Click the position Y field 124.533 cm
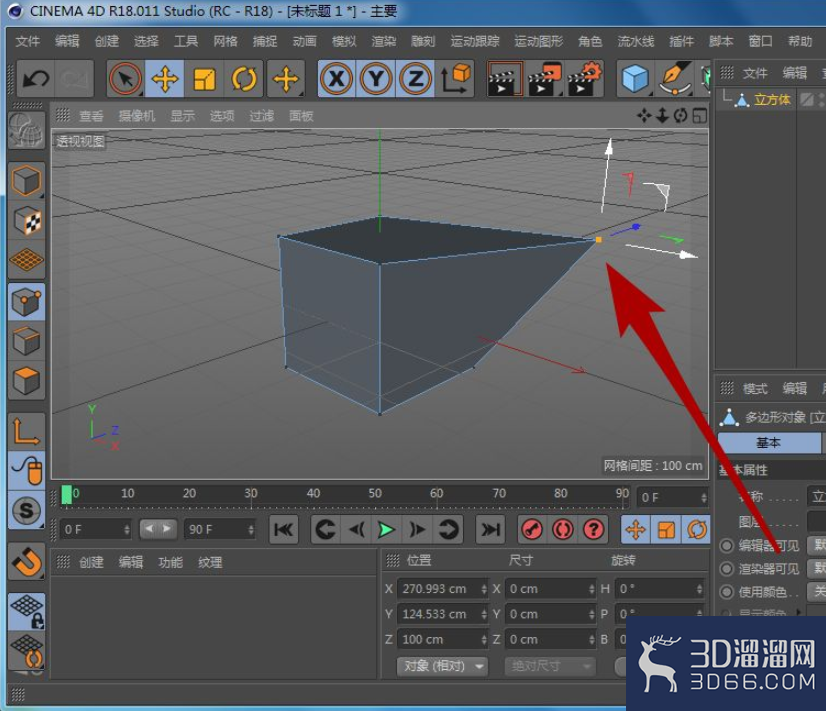 pos(442,614)
